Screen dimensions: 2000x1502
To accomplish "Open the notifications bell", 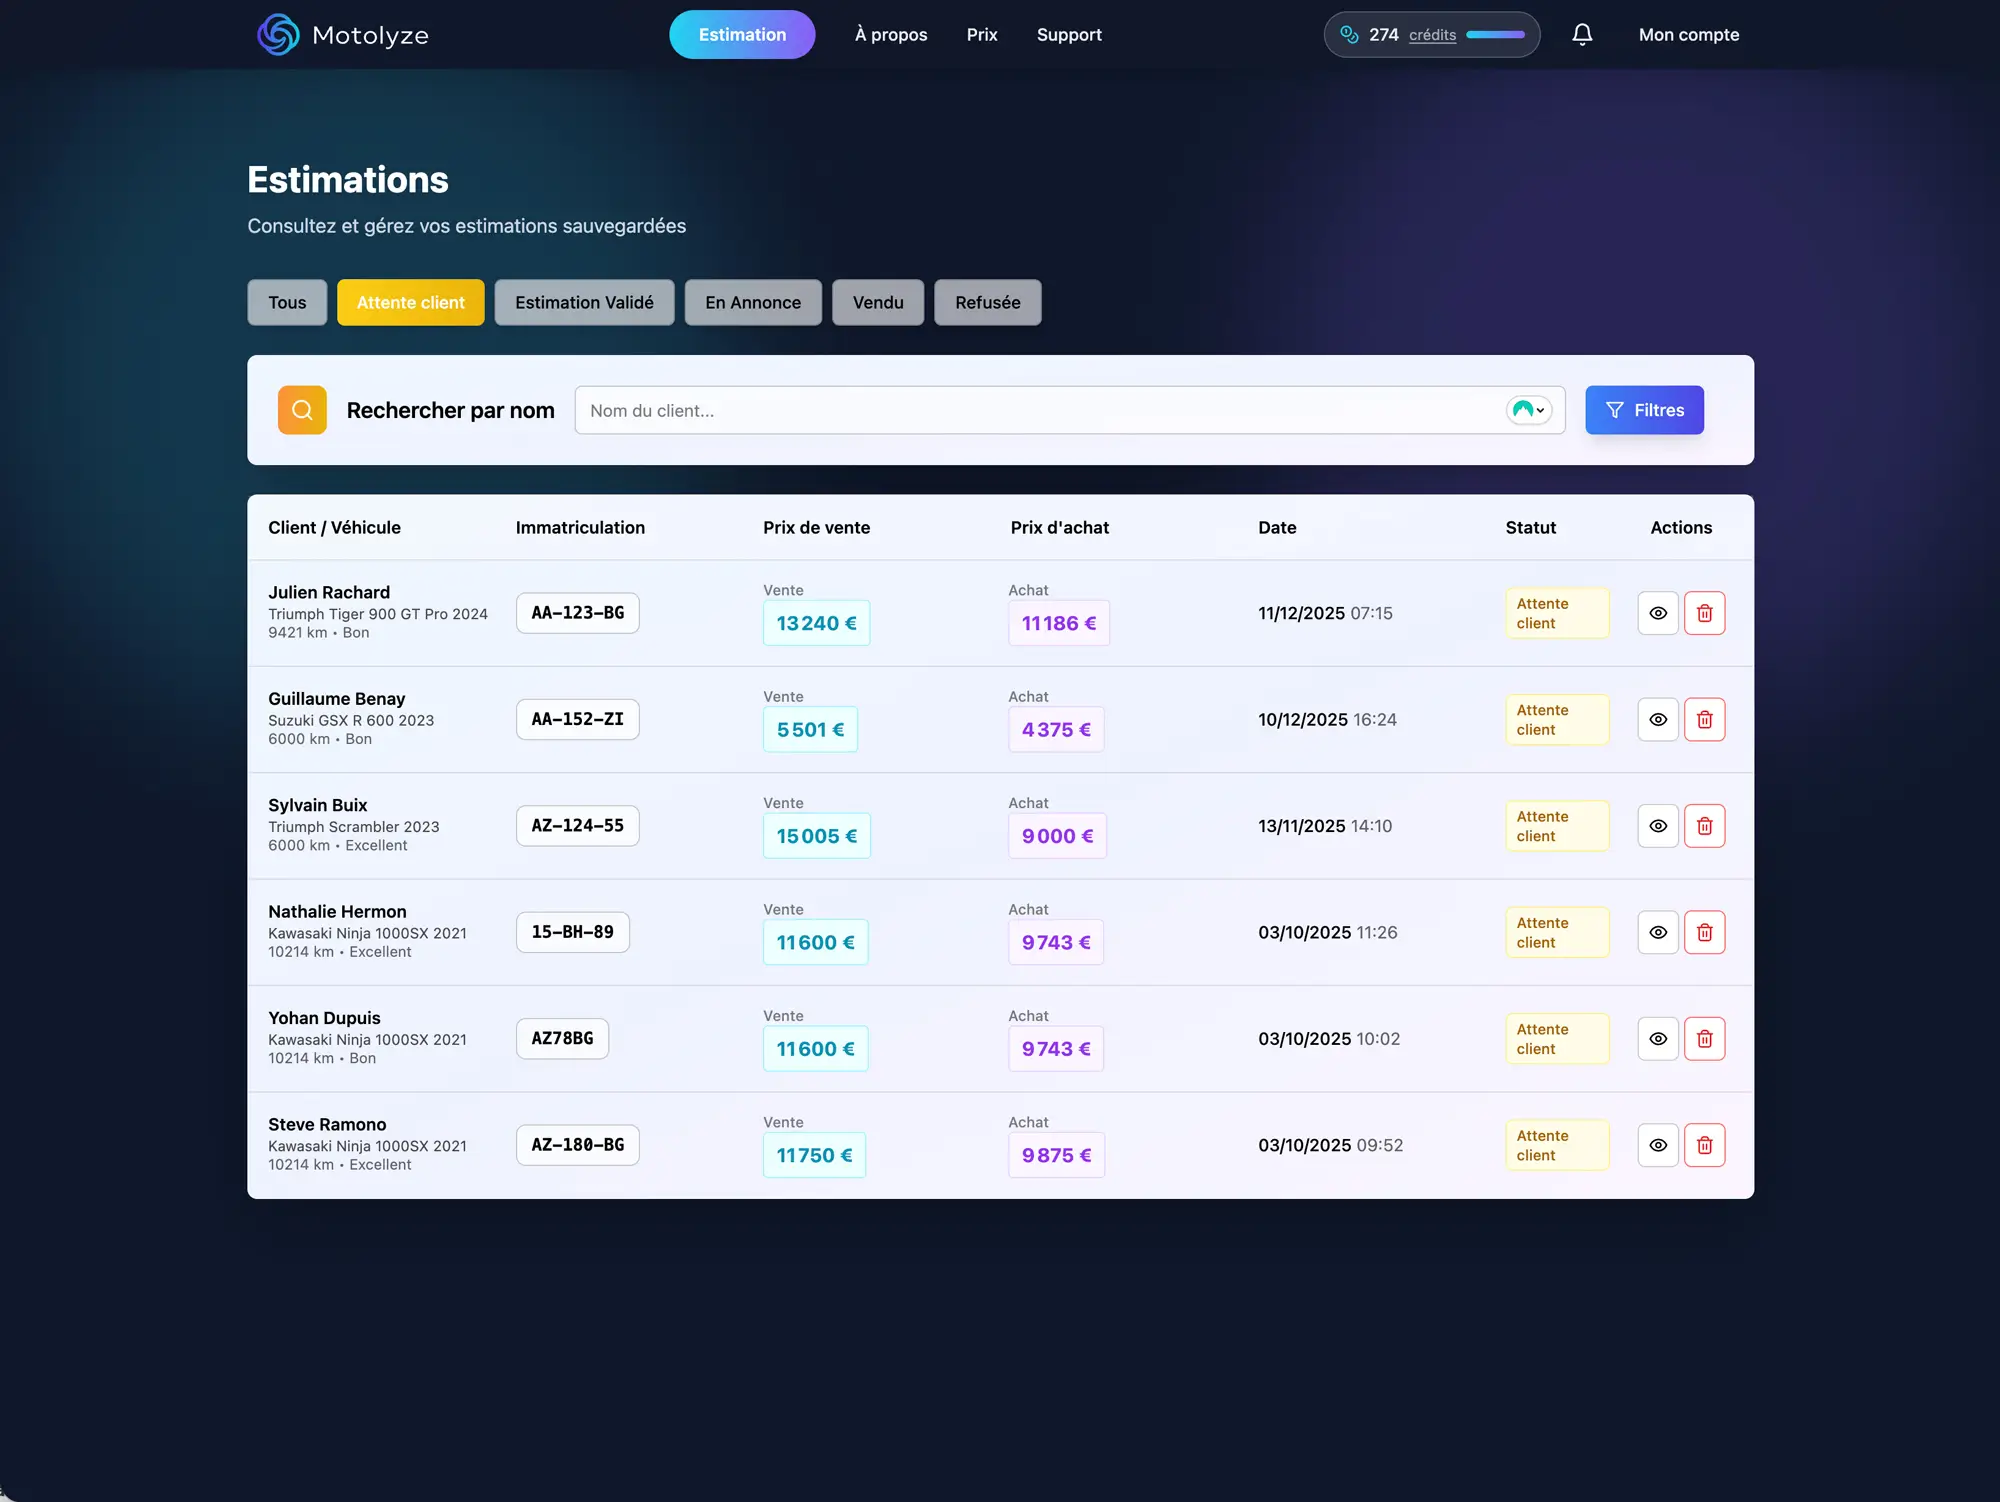I will 1582,35.
